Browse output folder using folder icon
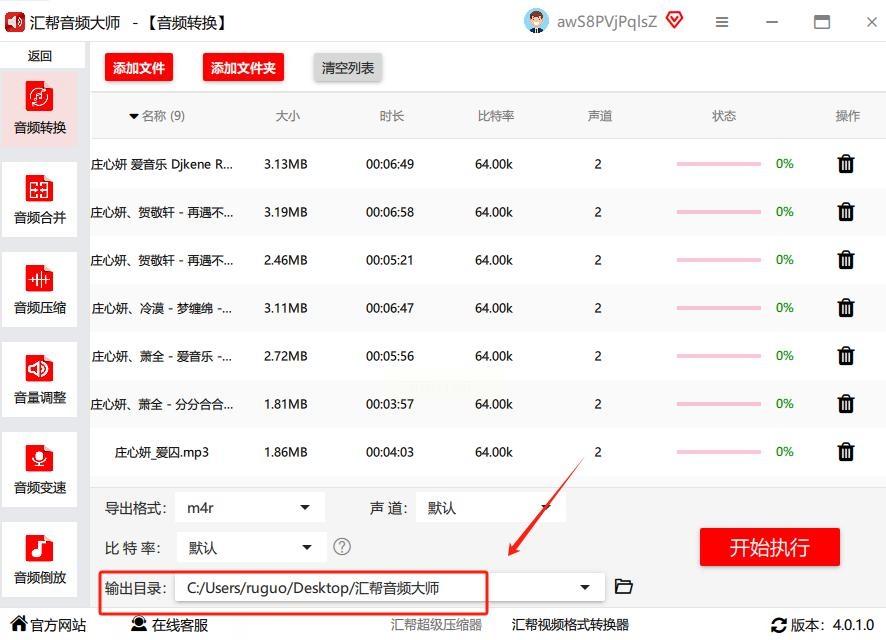Viewport: 886px width, 640px height. (624, 587)
